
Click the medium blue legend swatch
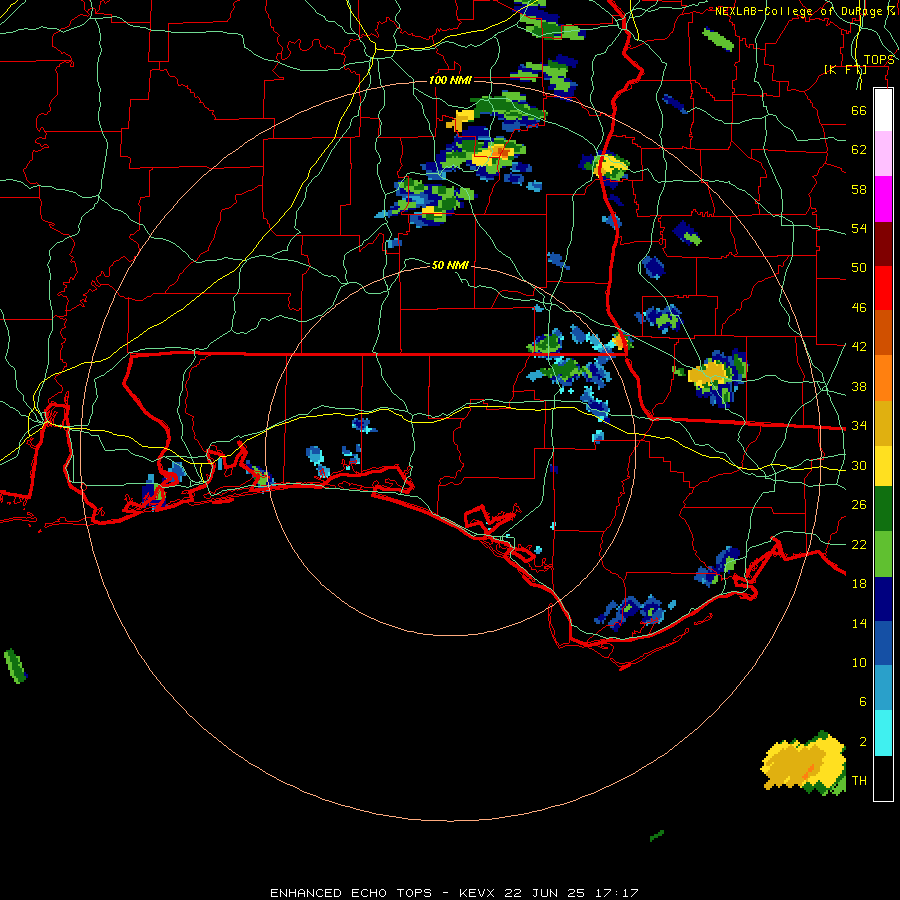click(x=883, y=643)
